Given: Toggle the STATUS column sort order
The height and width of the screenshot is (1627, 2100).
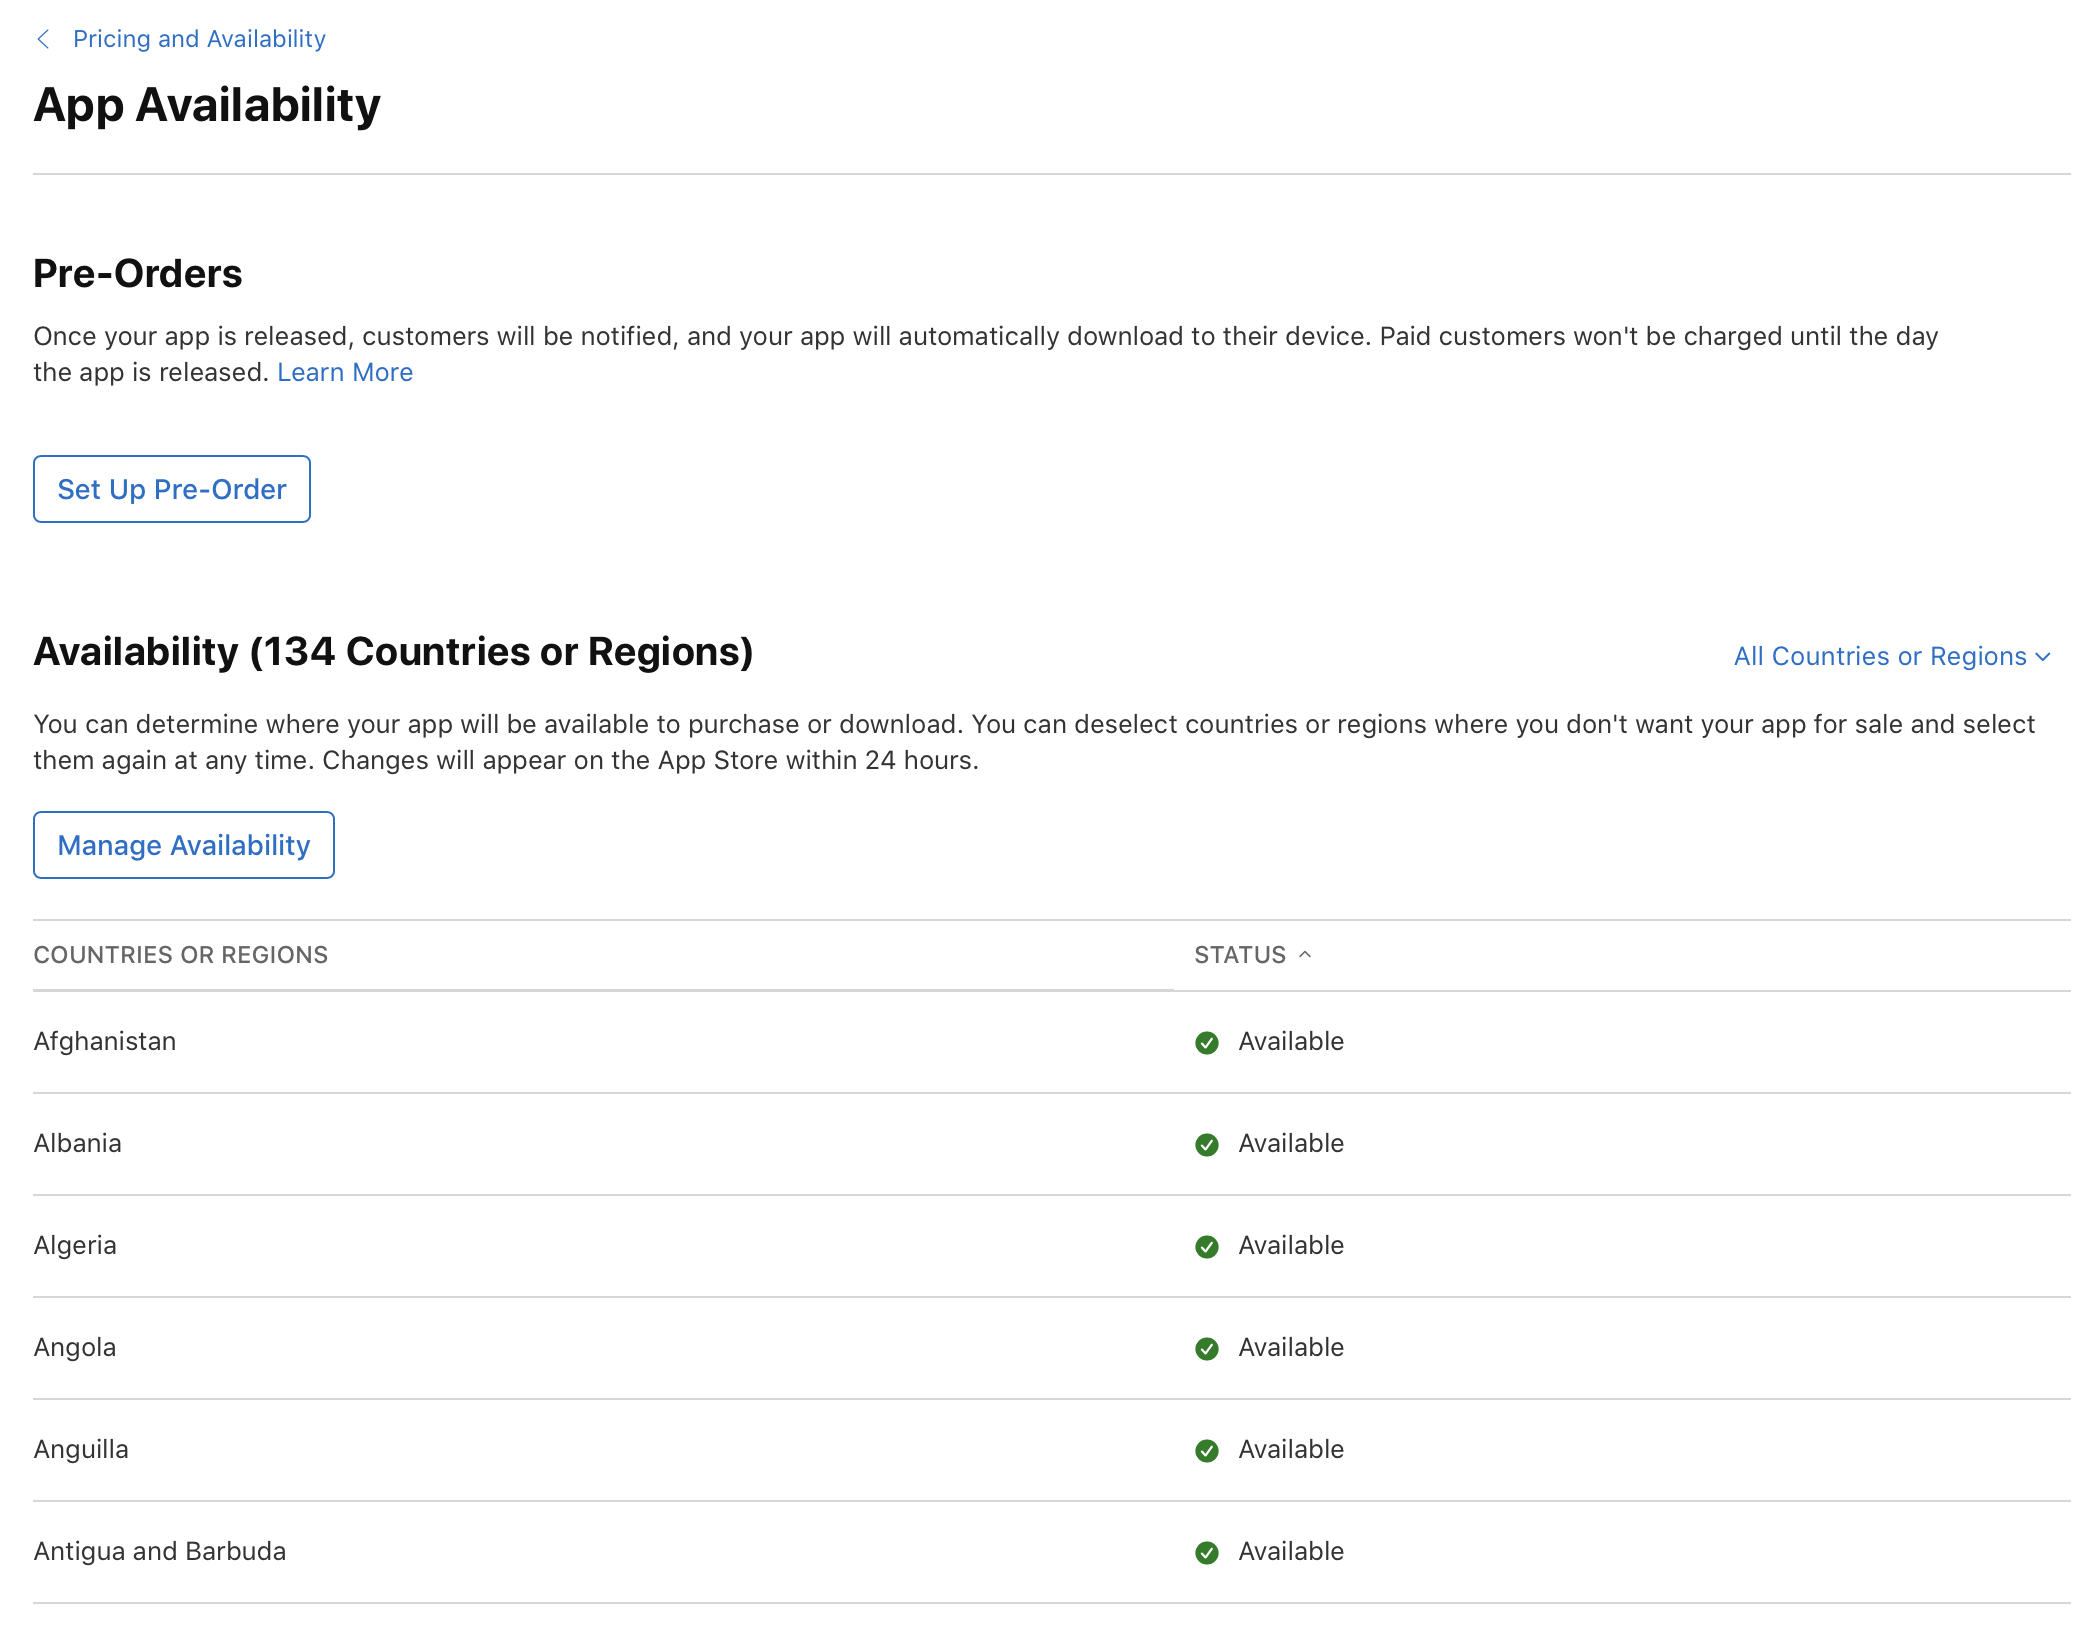Looking at the screenshot, I should click(1240, 955).
